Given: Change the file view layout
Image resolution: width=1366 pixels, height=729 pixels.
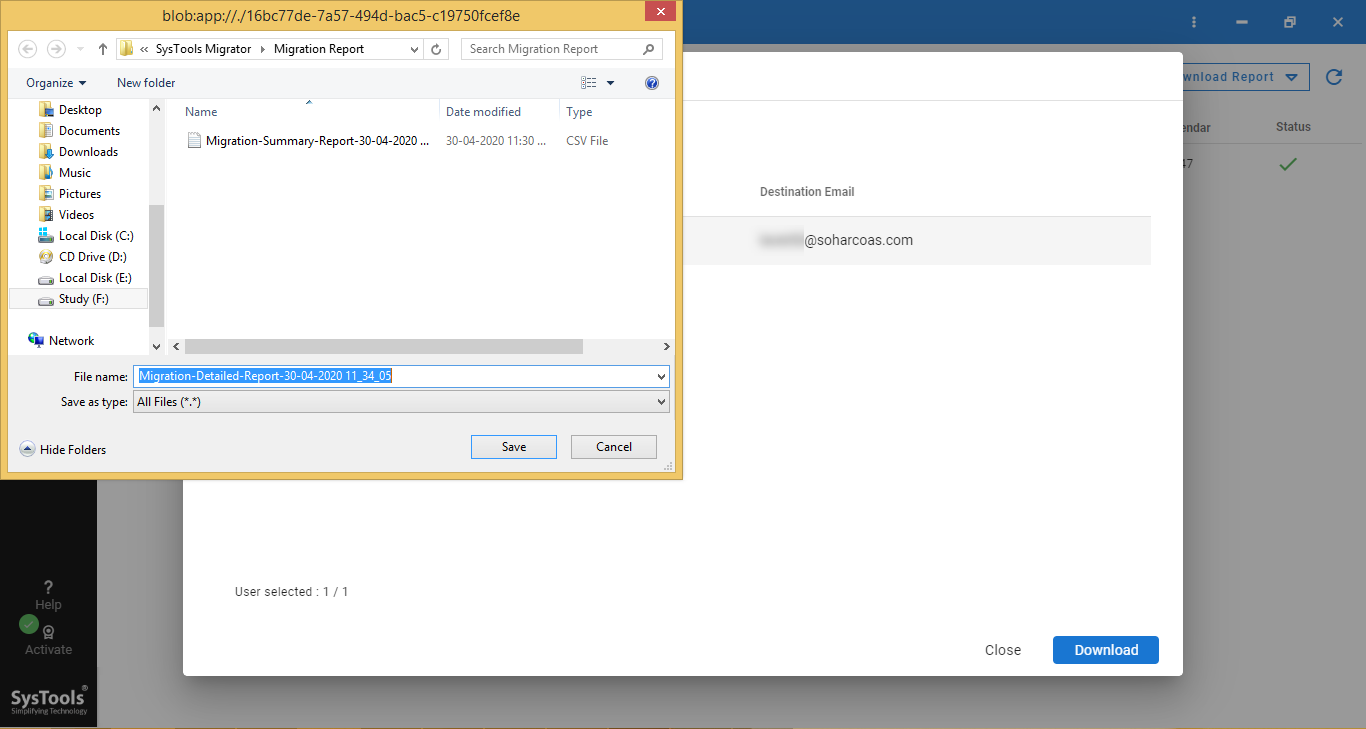Looking at the screenshot, I should (589, 83).
